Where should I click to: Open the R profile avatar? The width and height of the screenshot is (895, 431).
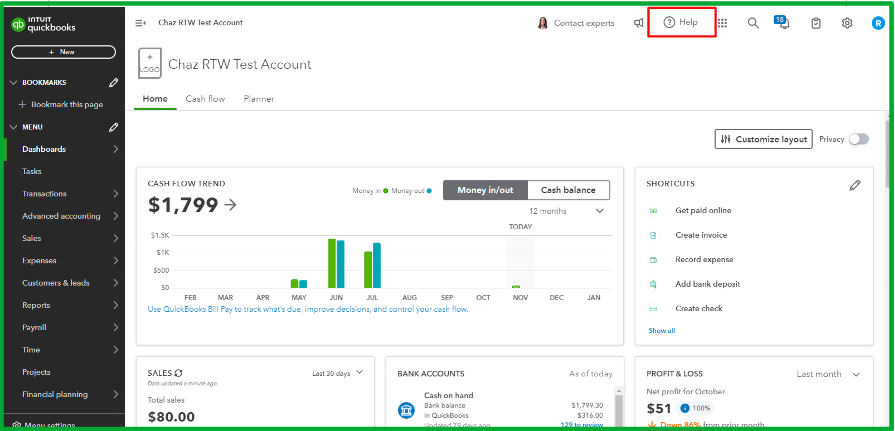pos(878,23)
